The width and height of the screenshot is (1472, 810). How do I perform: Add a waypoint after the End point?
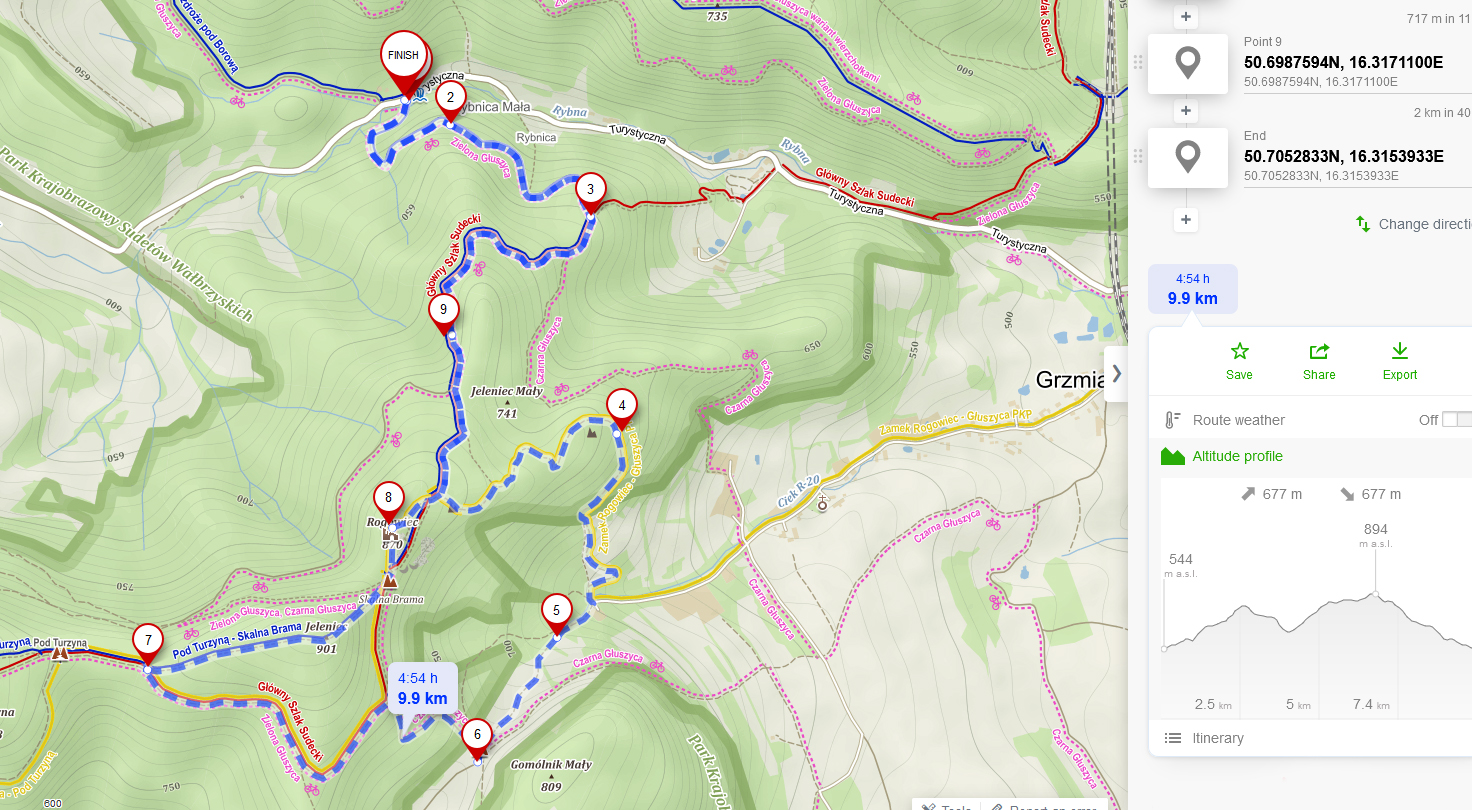pyautogui.click(x=1186, y=219)
